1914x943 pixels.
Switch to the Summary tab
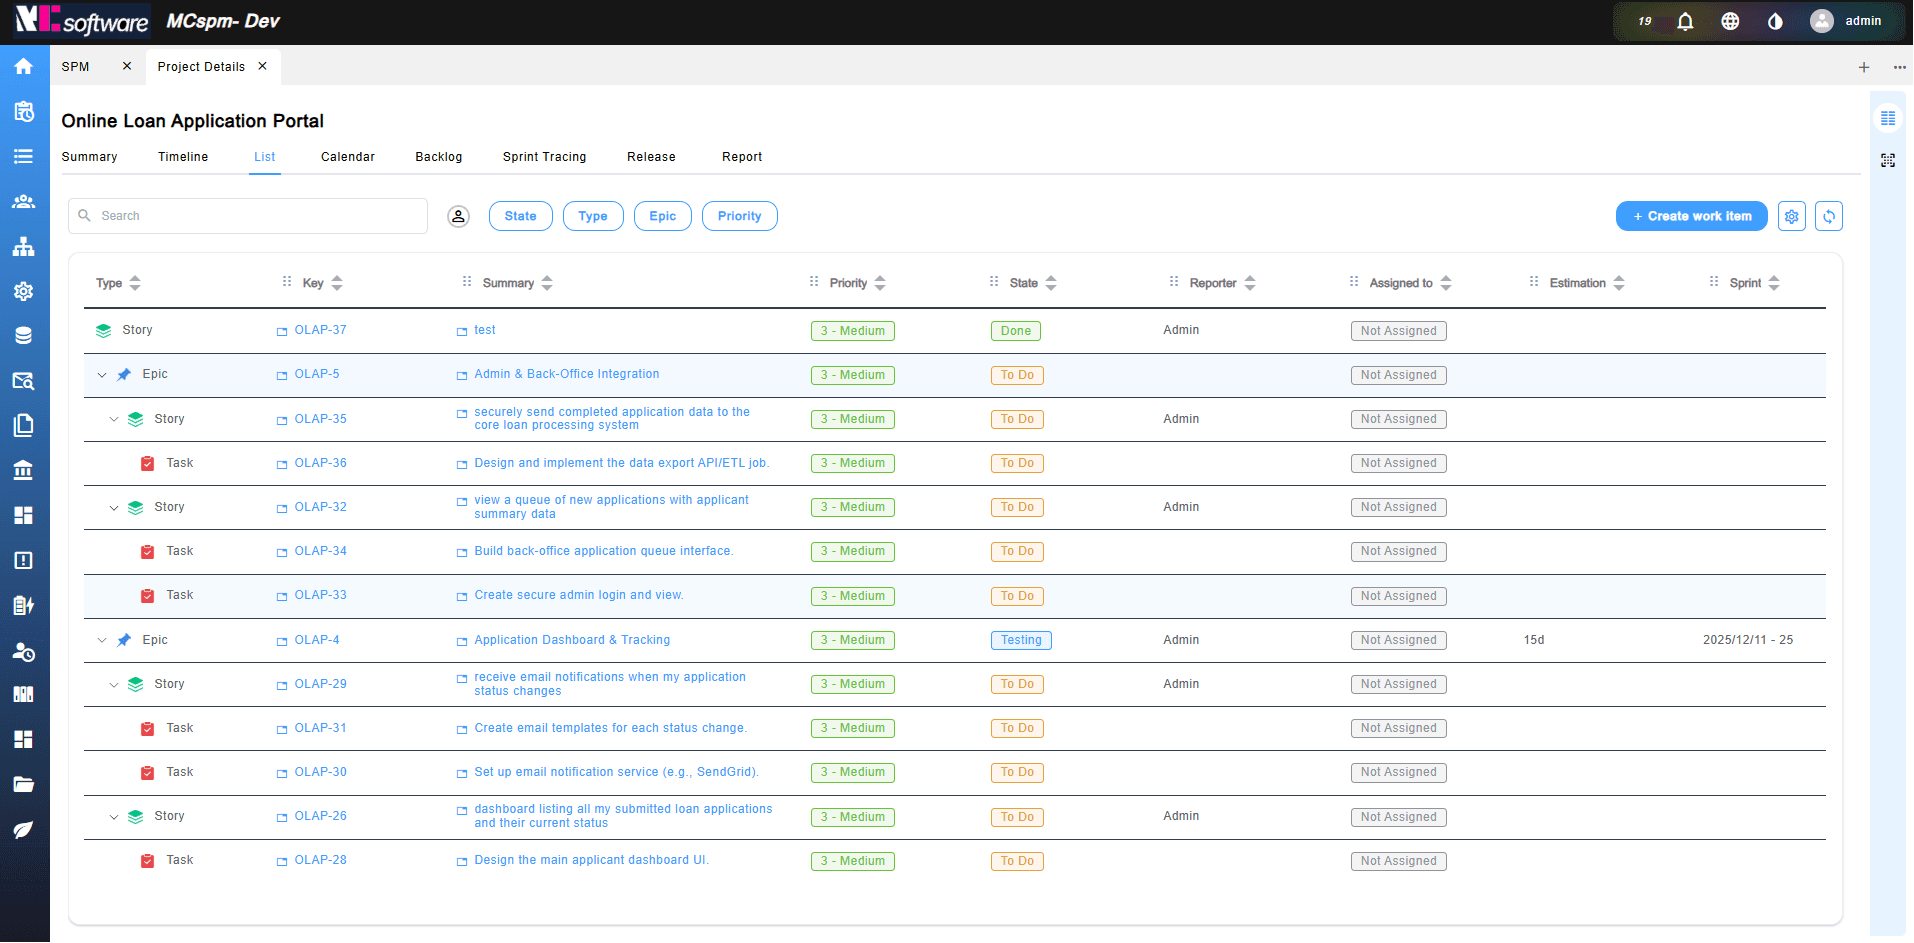point(90,157)
